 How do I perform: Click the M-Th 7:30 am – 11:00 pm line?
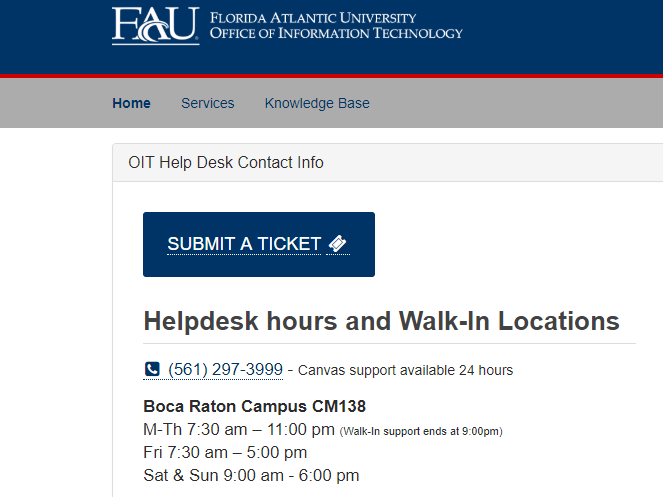[238, 430]
